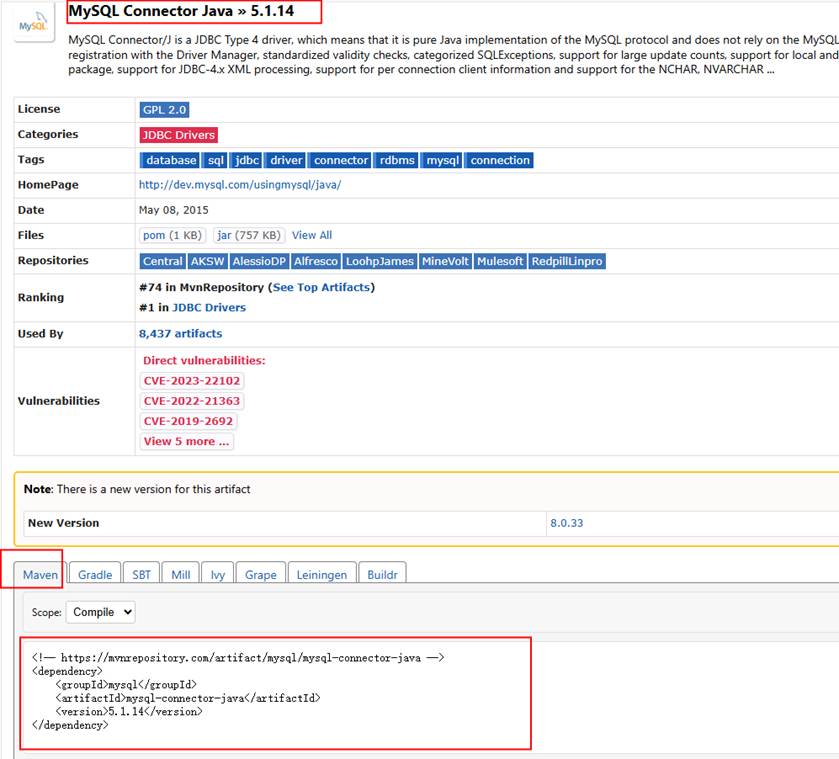Download the jar (757 KB) file
Viewport: 839px width, 759px height.
click(249, 235)
